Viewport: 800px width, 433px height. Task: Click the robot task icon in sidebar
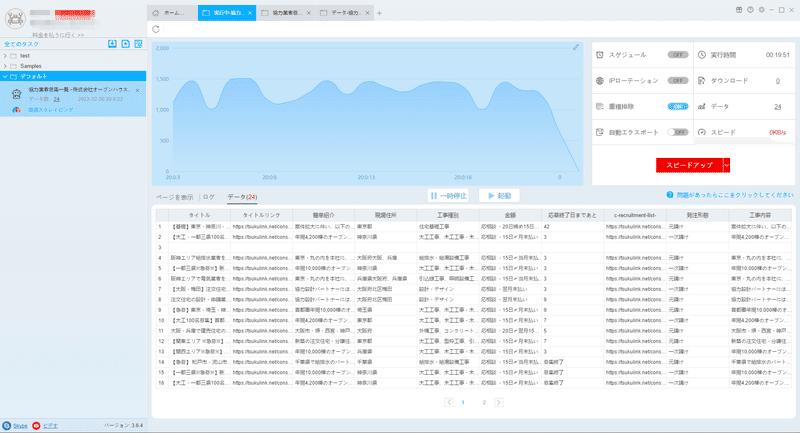click(x=17, y=94)
